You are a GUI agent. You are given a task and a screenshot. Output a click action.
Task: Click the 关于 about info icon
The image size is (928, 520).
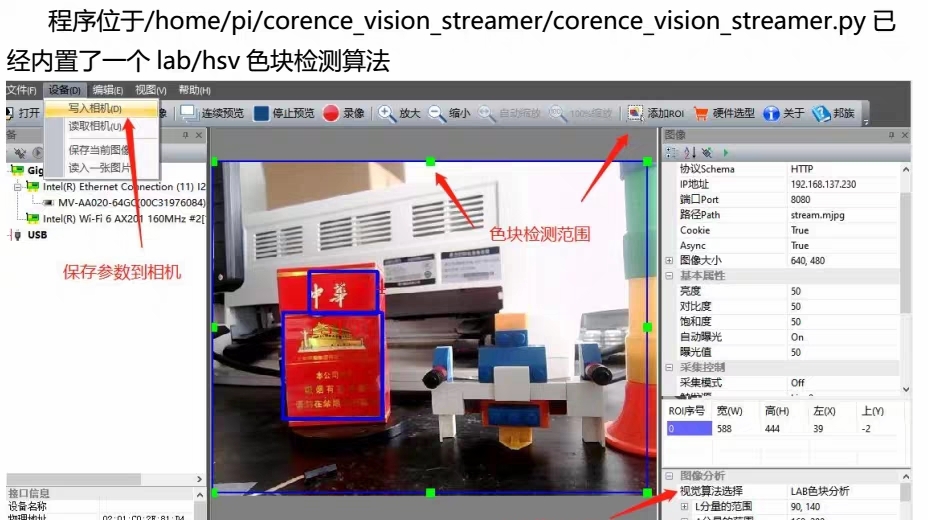(x=771, y=113)
